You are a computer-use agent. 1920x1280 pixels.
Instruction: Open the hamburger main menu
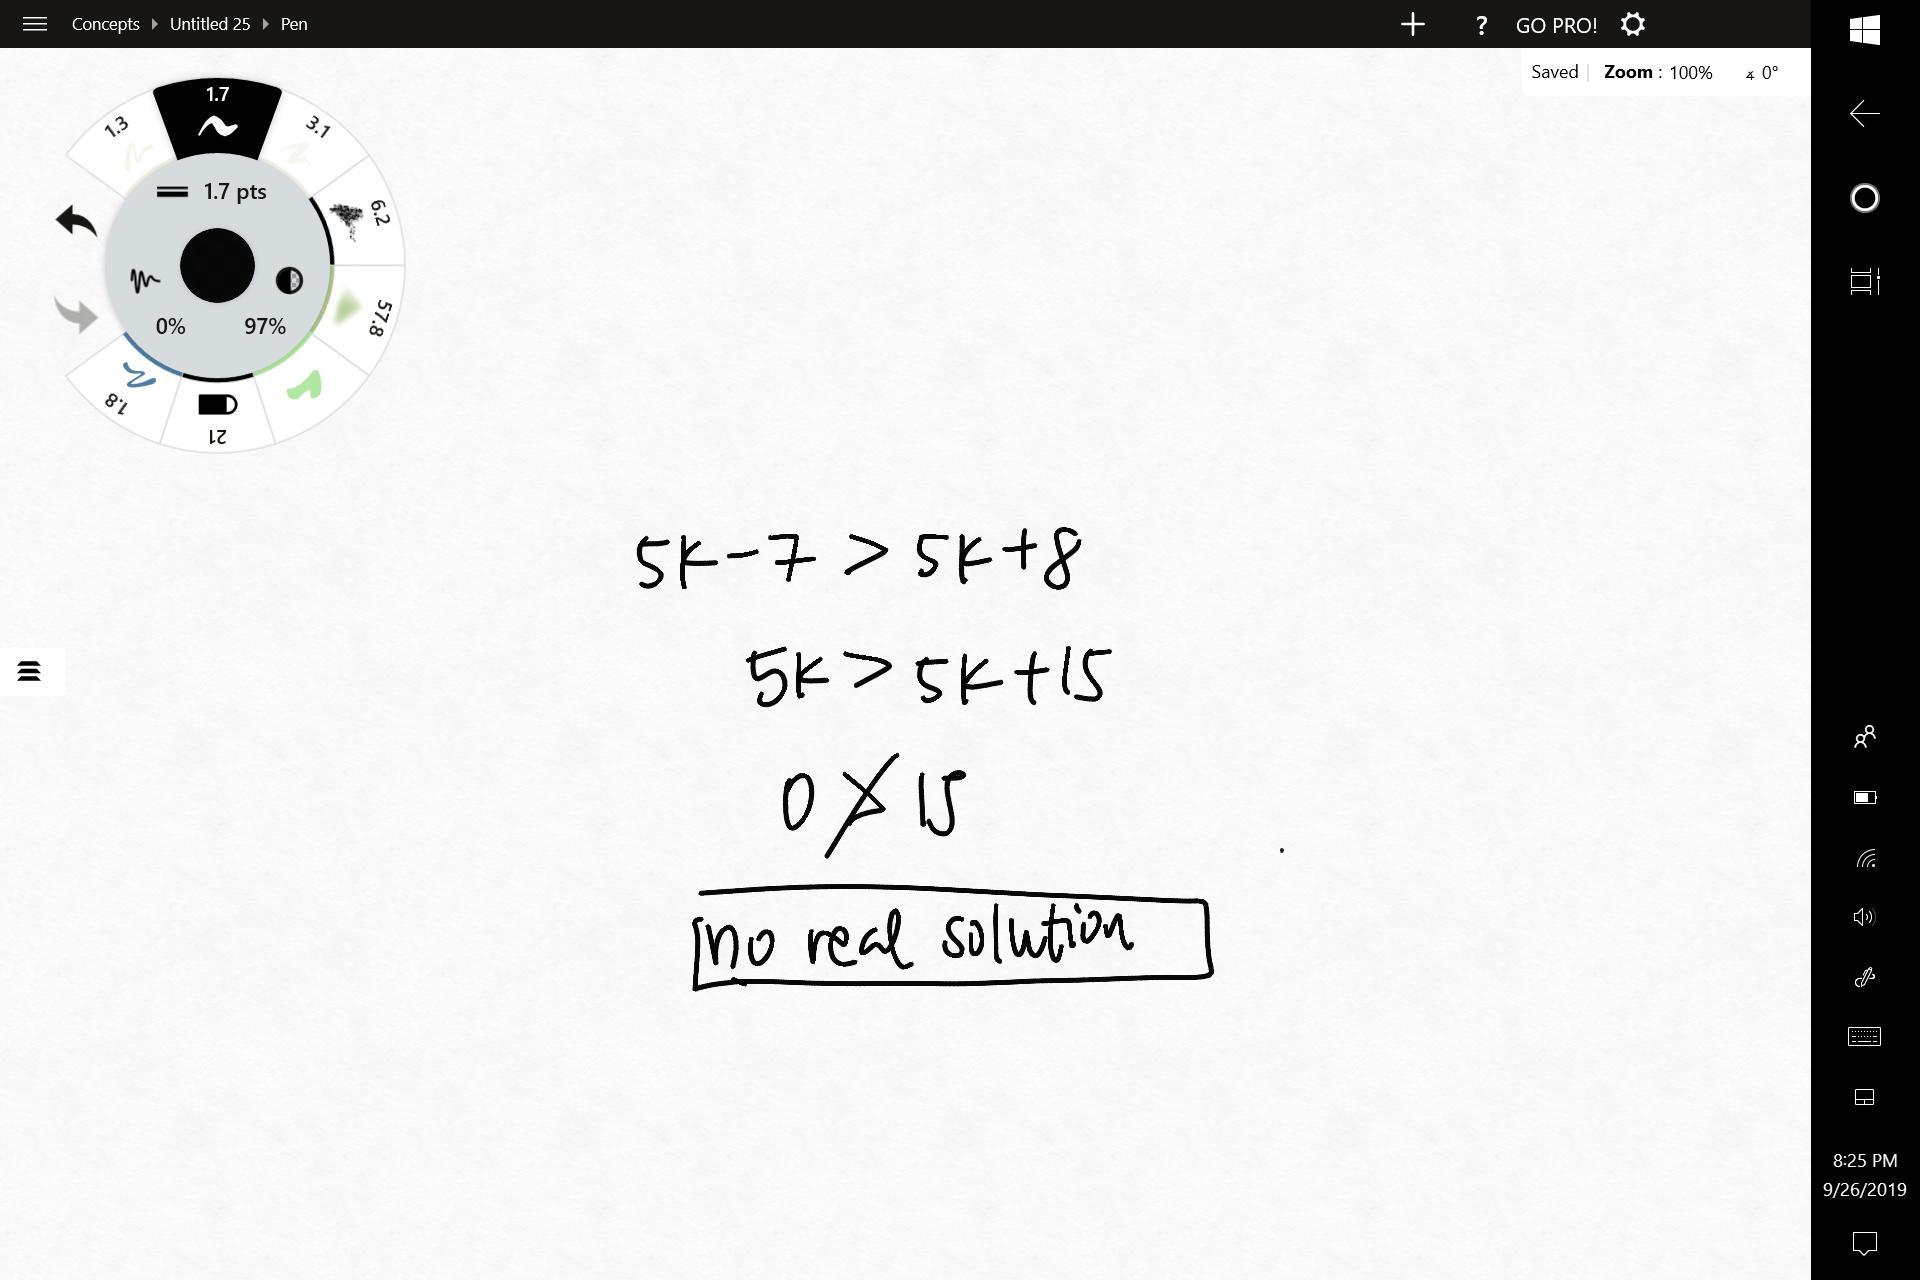35,24
